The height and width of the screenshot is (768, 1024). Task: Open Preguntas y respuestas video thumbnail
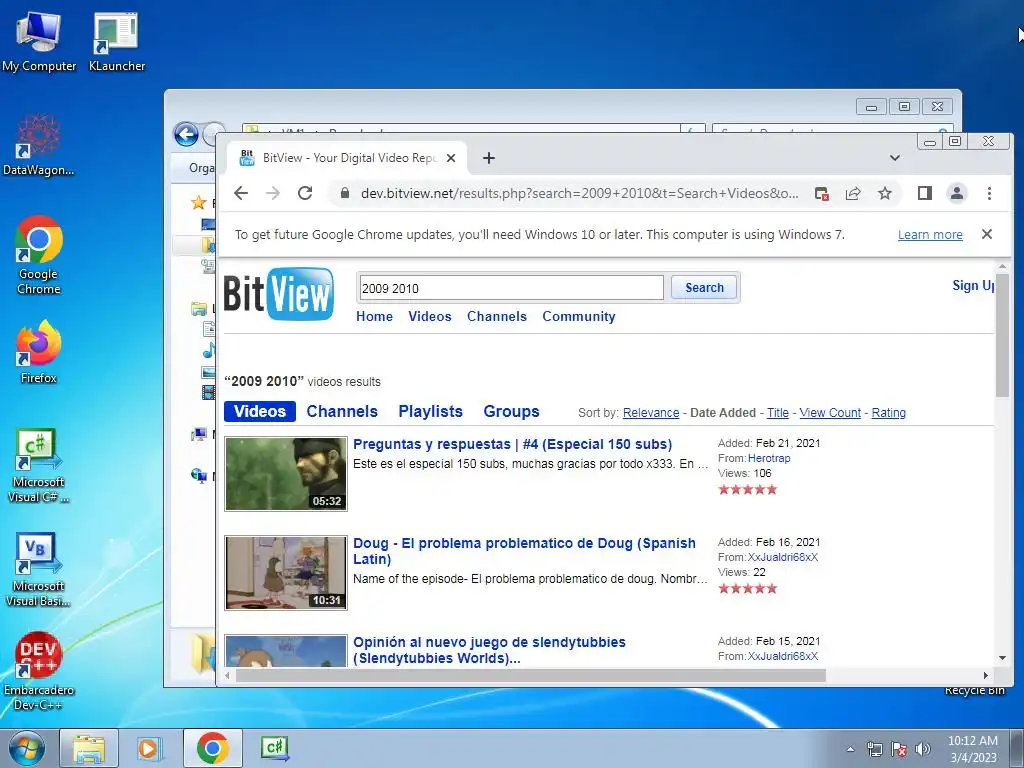[x=286, y=473]
